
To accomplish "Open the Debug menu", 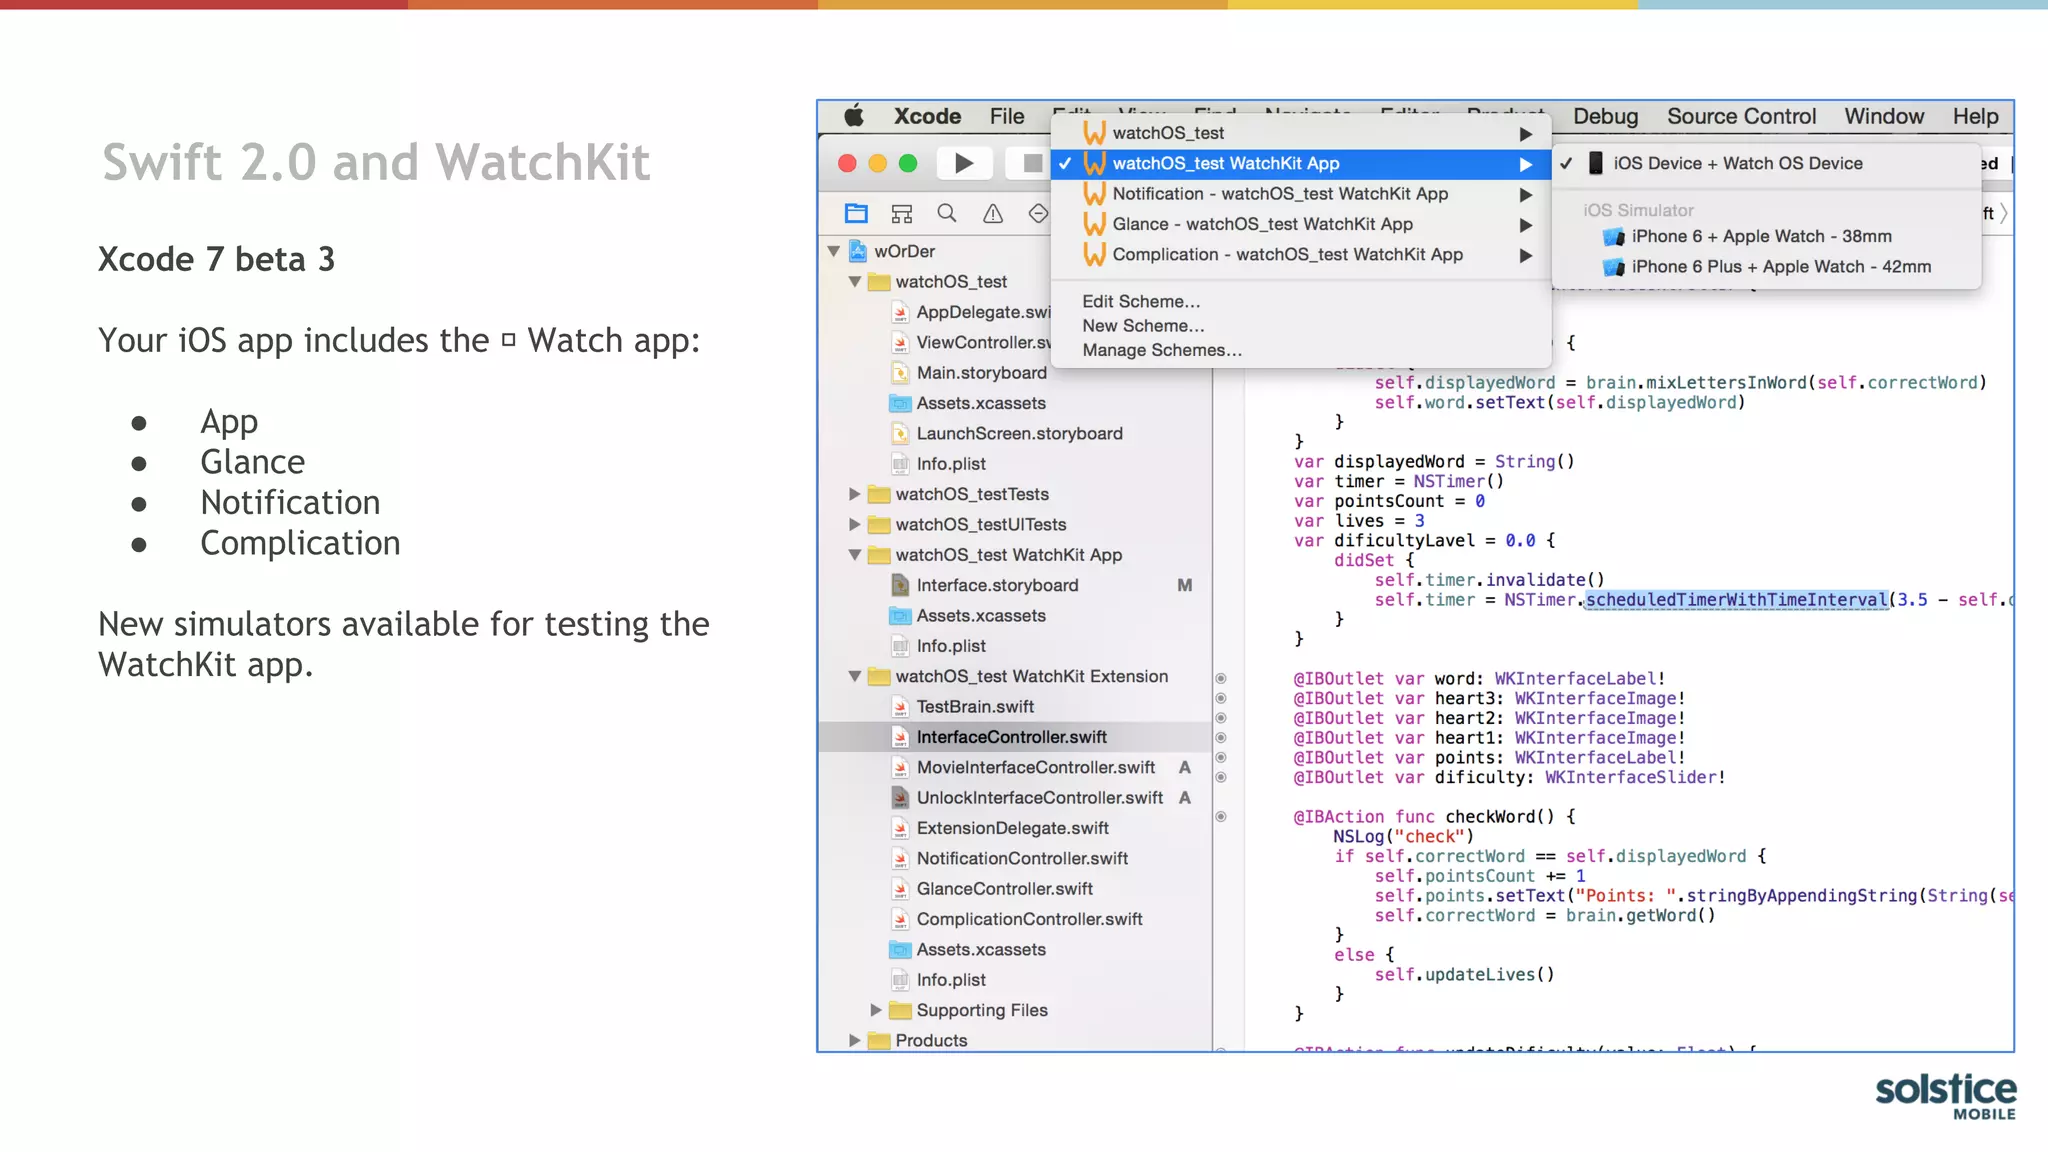I will click(1605, 116).
